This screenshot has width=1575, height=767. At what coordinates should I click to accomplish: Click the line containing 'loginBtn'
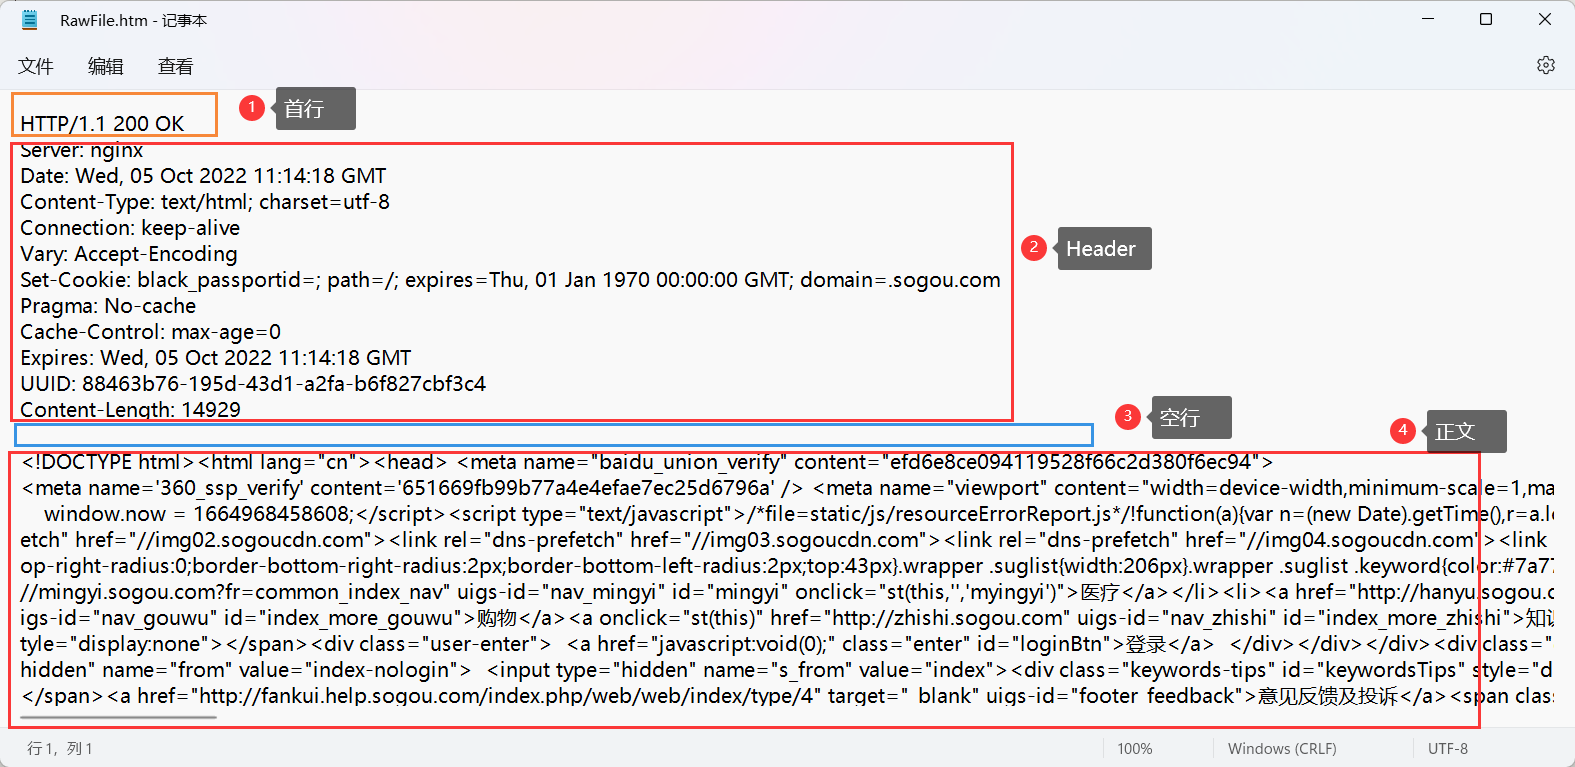click(787, 644)
